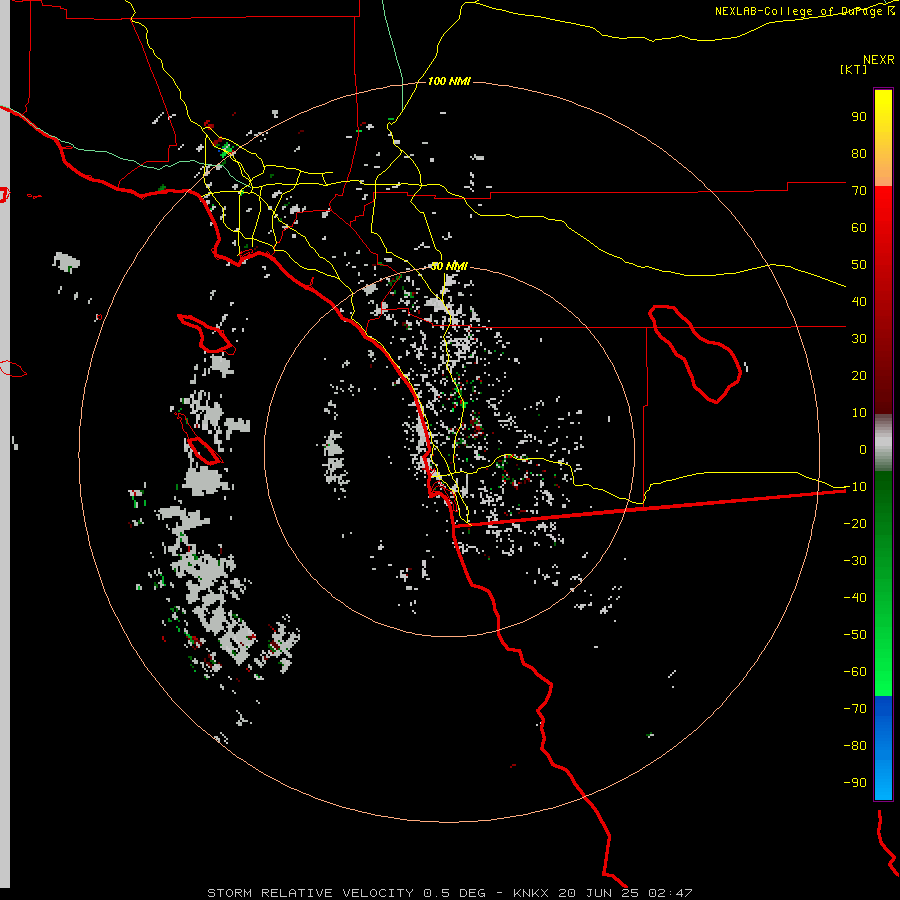Click the -30 value on the velocity scale
The width and height of the screenshot is (900, 900).
click(855, 561)
